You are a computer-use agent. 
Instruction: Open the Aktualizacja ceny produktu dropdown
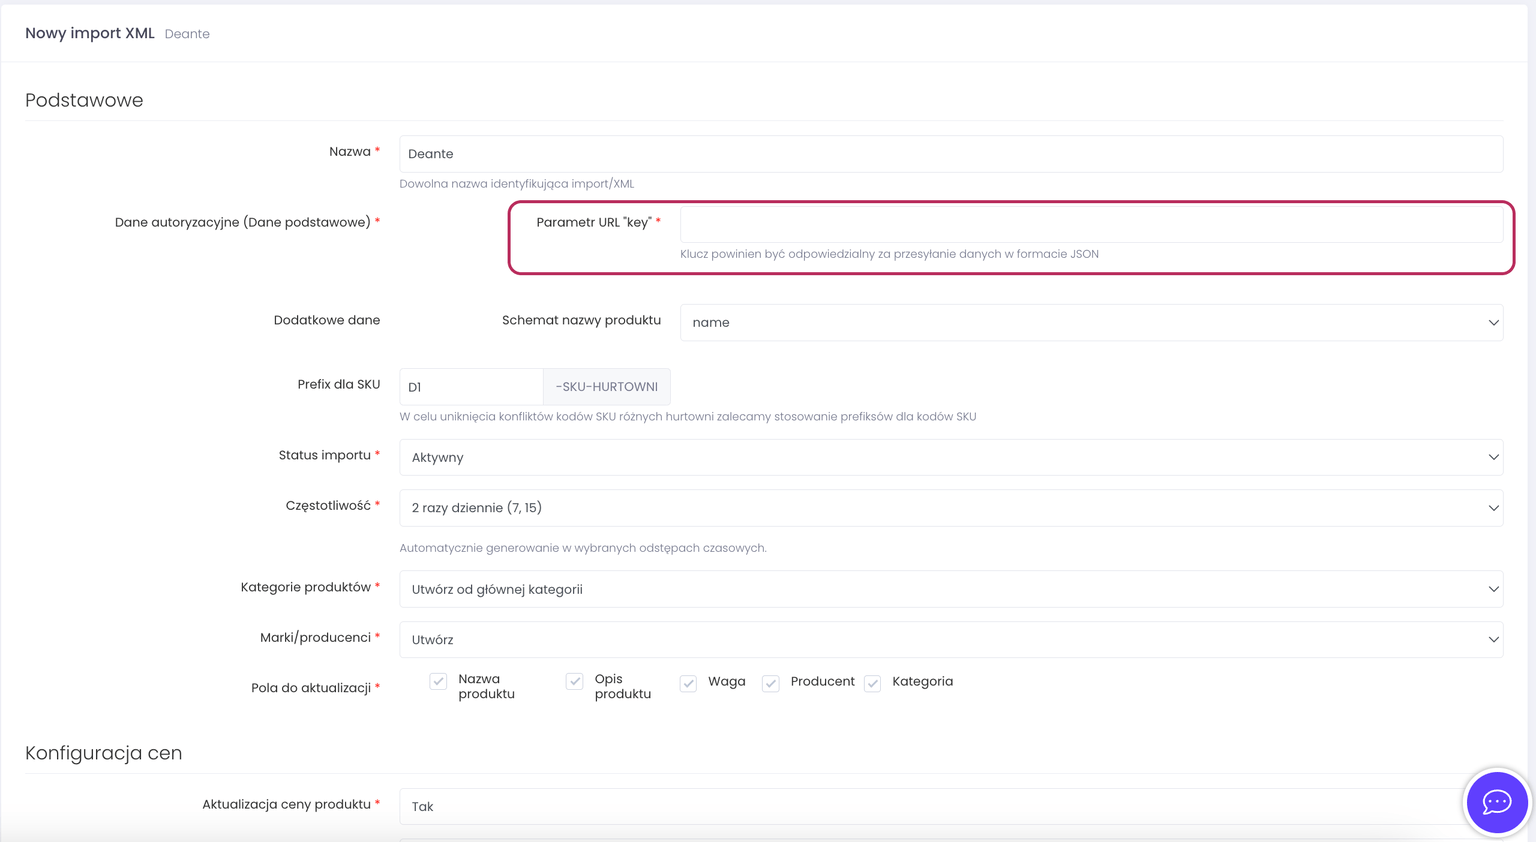pyautogui.click(x=951, y=806)
